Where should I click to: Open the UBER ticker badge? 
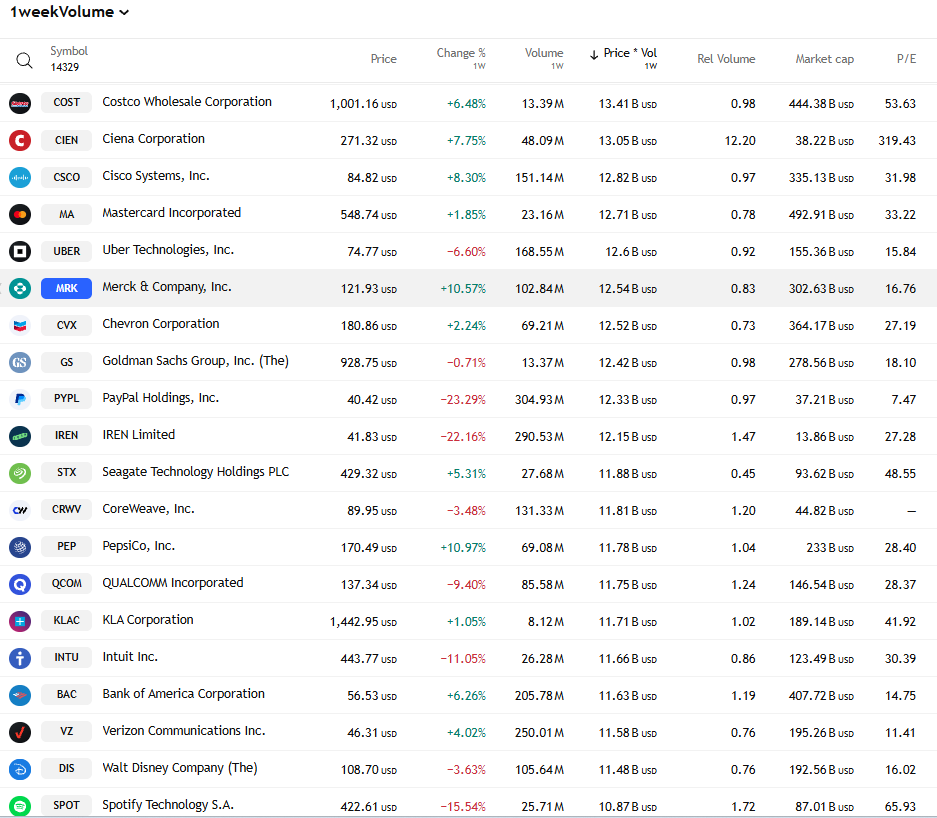coord(66,251)
